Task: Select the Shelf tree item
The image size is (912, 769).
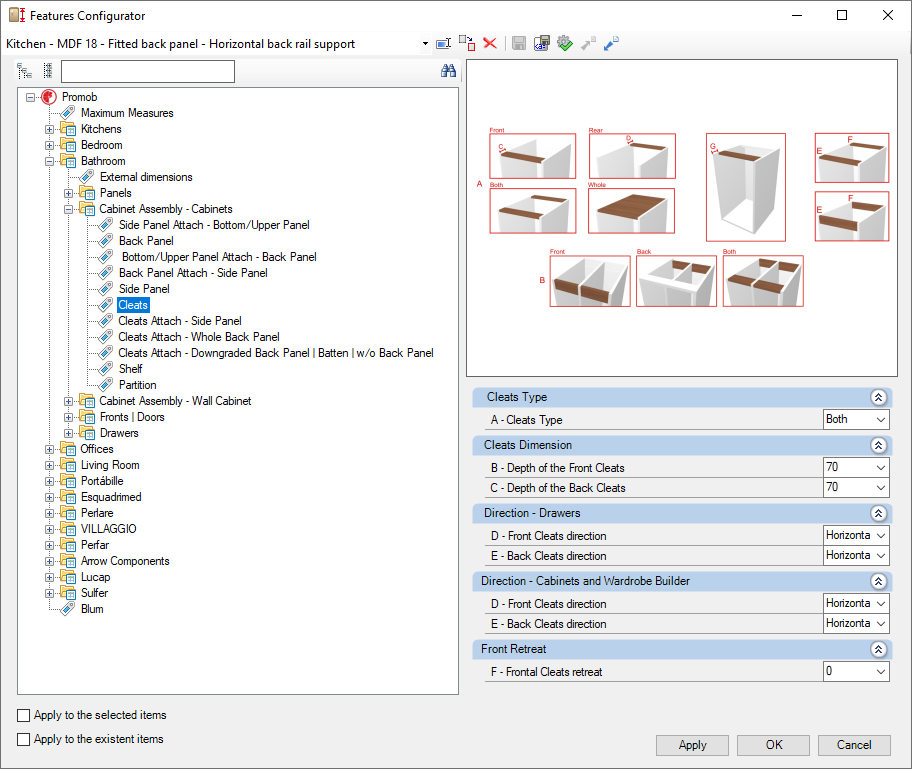Action: coord(130,369)
